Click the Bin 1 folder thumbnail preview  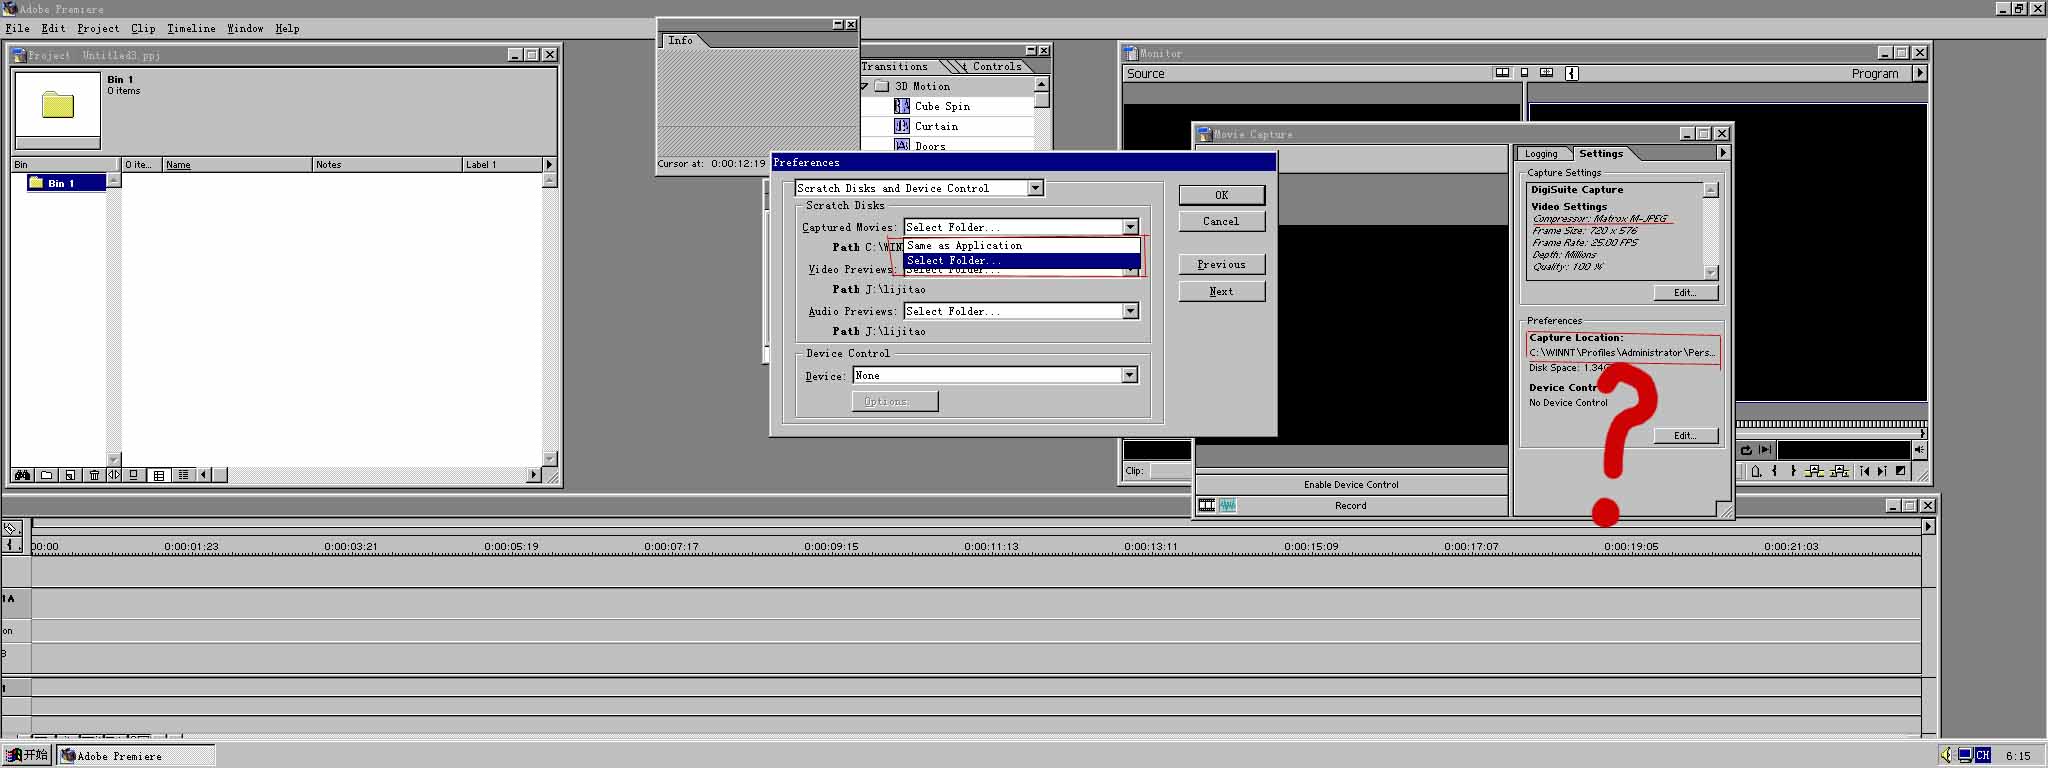[57, 104]
